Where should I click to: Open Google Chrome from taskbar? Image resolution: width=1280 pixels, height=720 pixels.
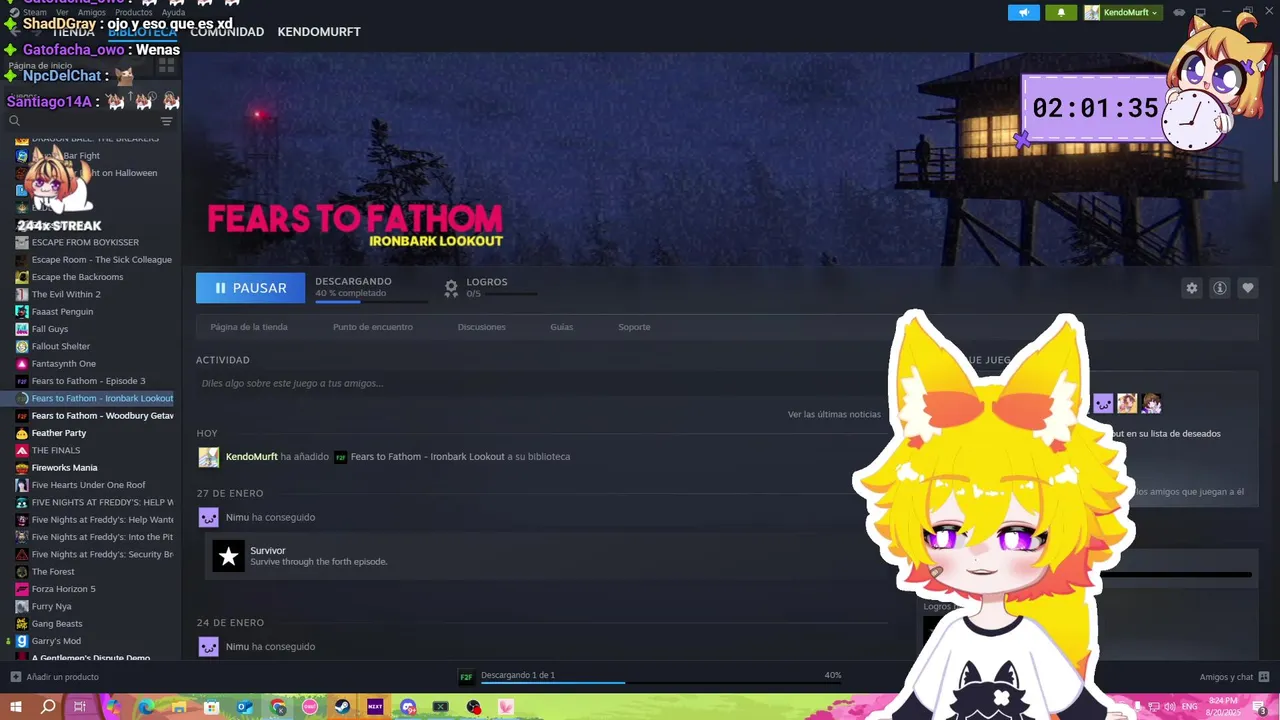click(278, 707)
